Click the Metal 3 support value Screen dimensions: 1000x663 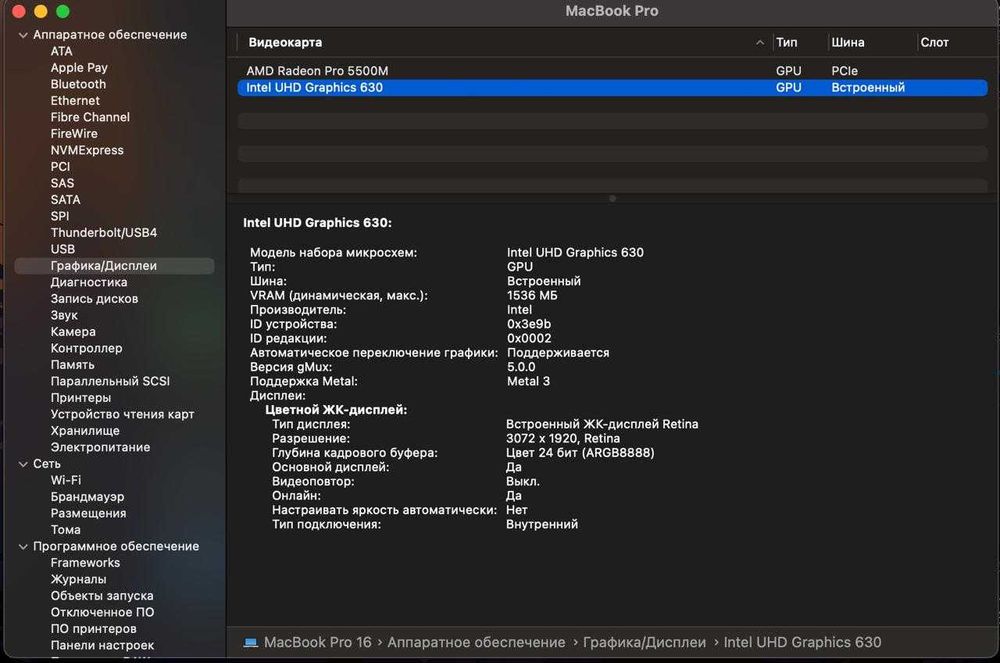pyautogui.click(x=528, y=381)
